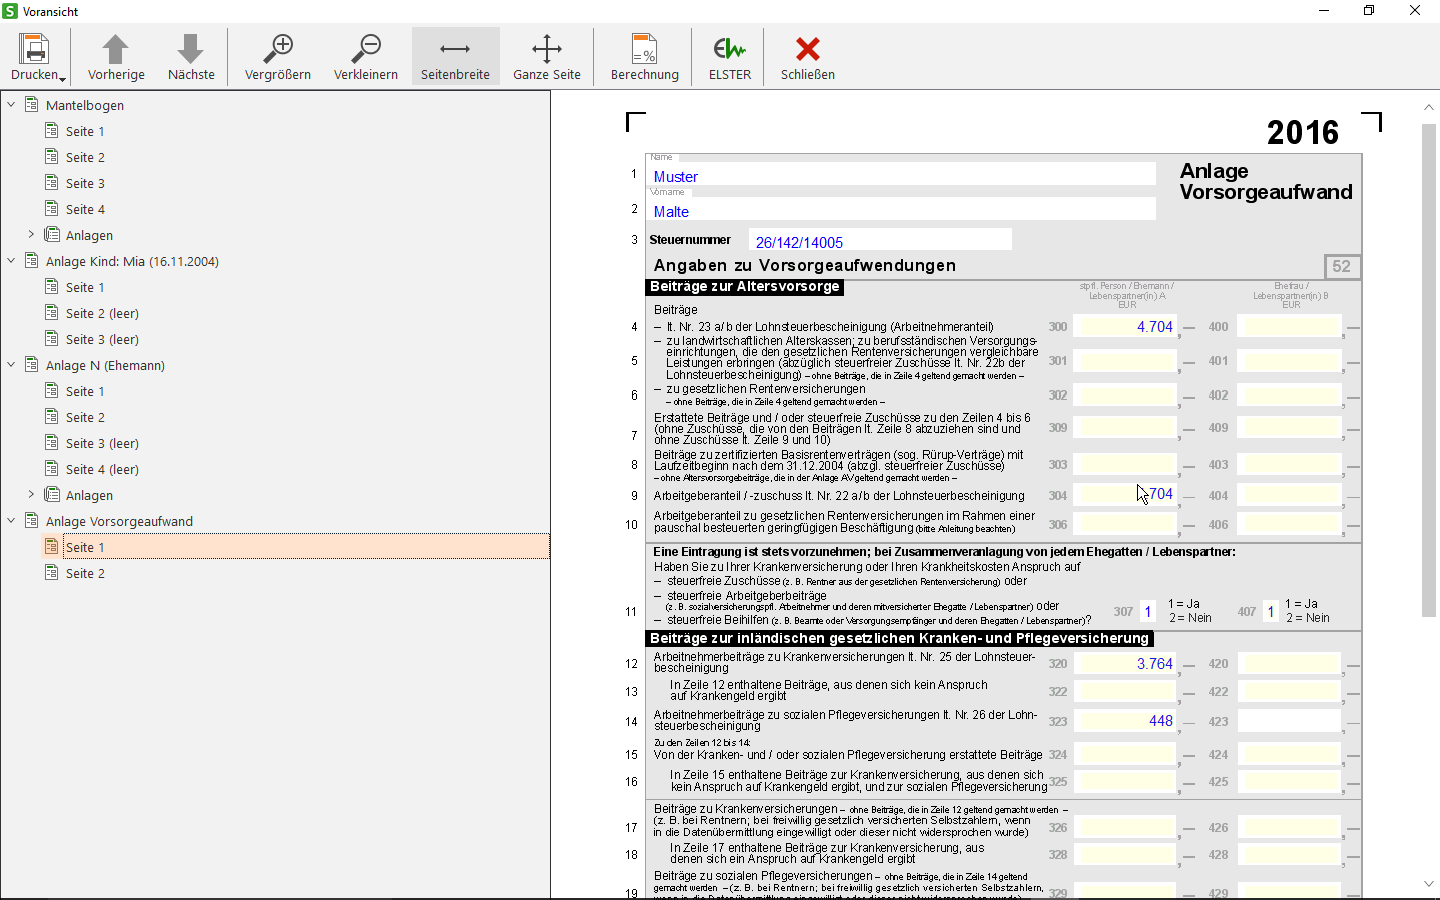Image resolution: width=1440 pixels, height=900 pixels.
Task: Select the Mantelbogen tree item
Action: click(x=85, y=105)
